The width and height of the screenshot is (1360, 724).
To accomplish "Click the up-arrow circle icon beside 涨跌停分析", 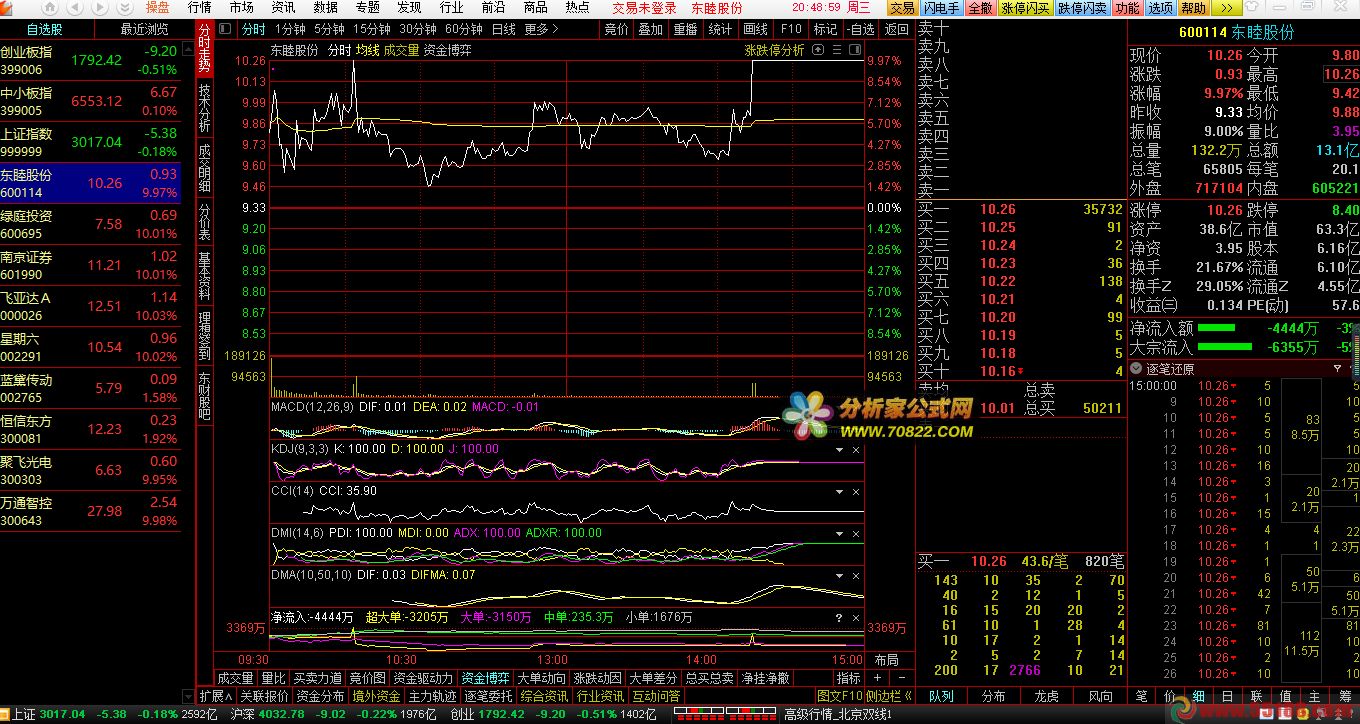I will pos(818,50).
